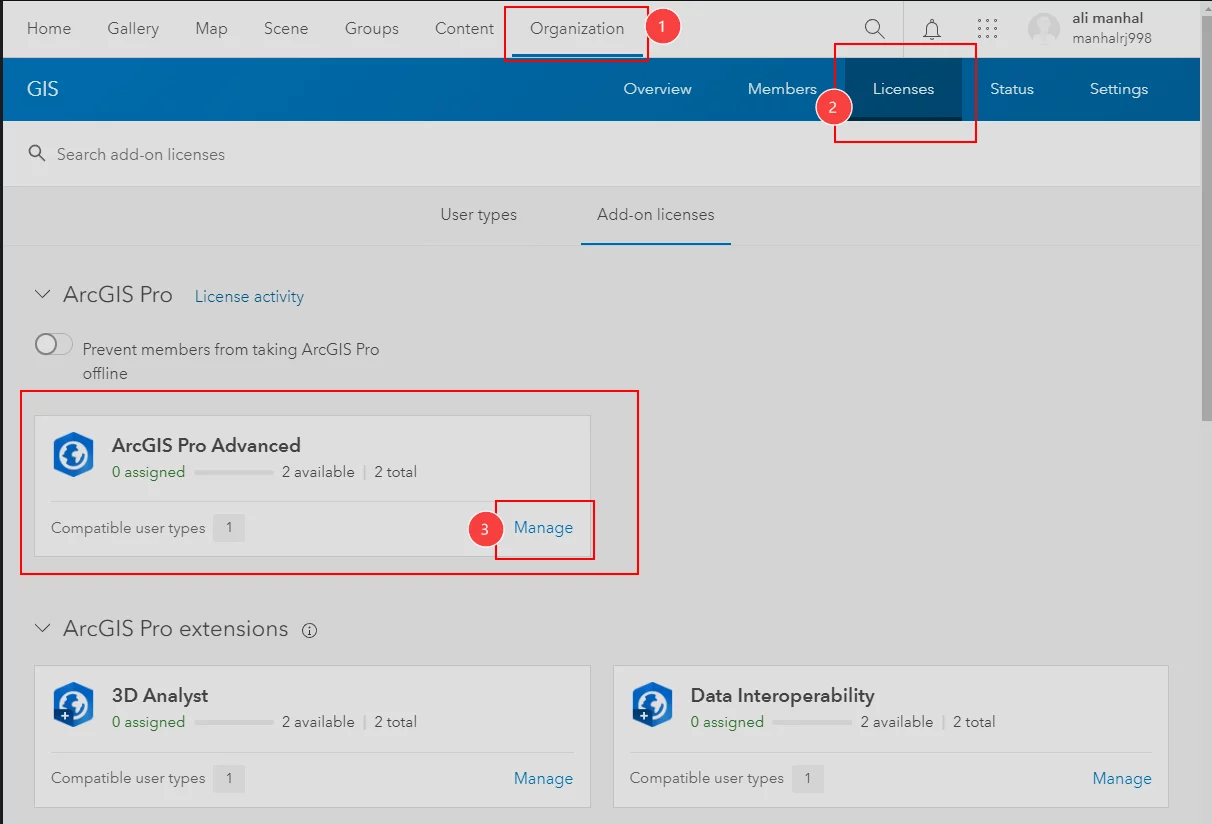Switch to the Members tab
The image size is (1212, 824).
(782, 89)
